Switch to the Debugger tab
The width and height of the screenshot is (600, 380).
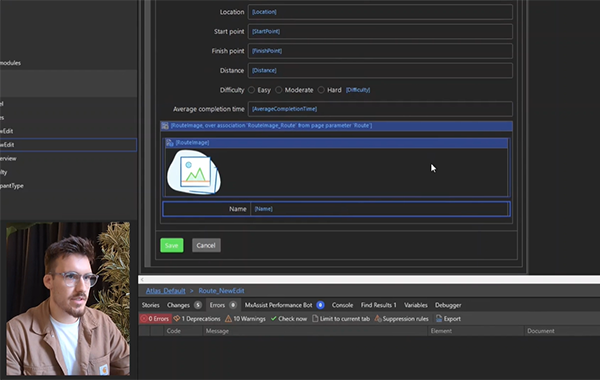coord(448,305)
